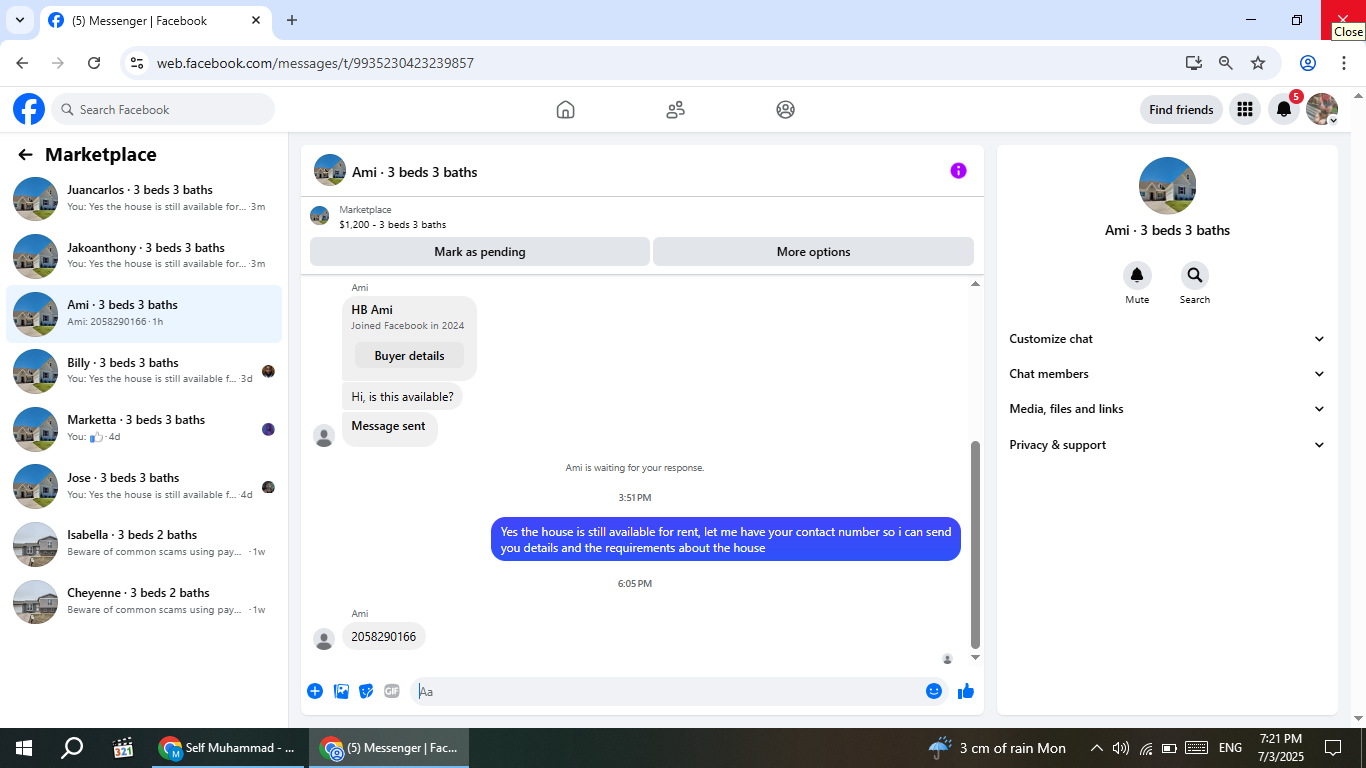Viewport: 1366px width, 768px height.
Task: Open Chrome zoom magnifier icon
Action: pos(1226,63)
